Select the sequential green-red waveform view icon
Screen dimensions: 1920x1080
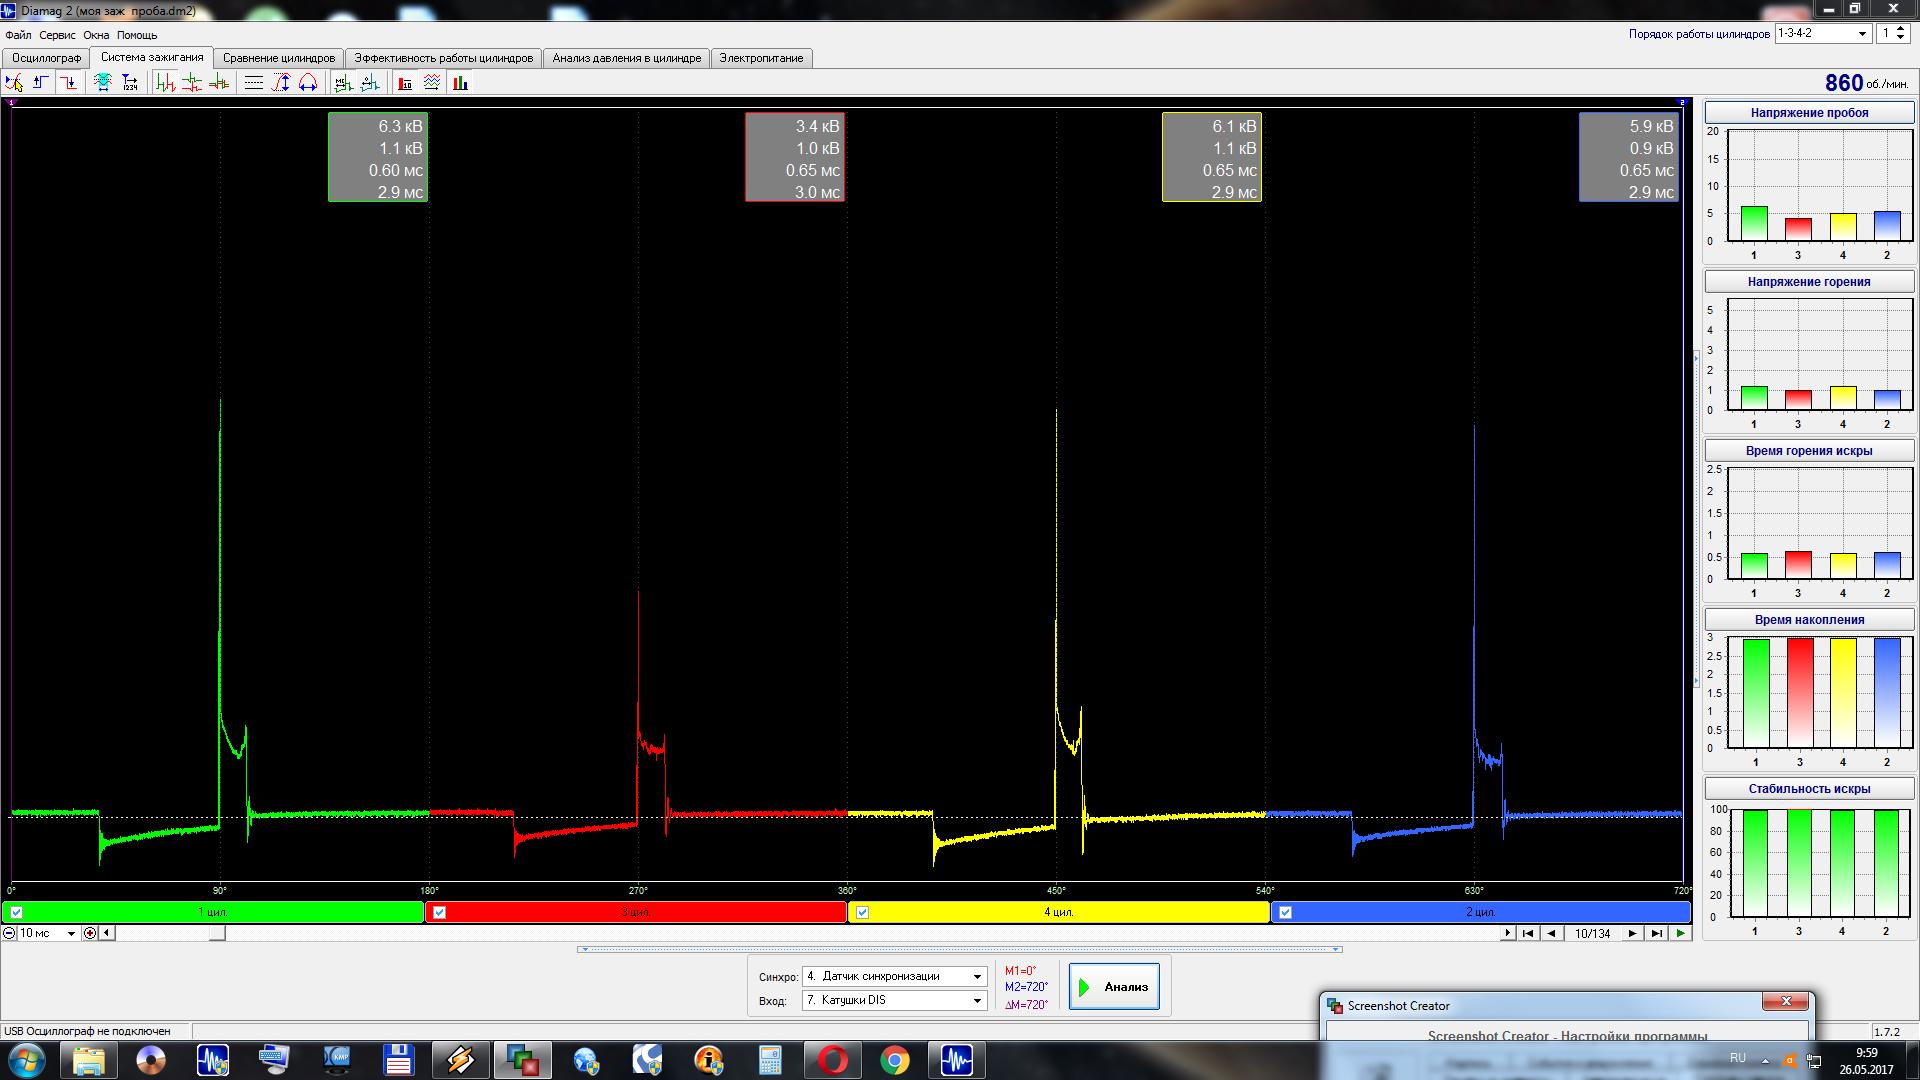click(x=165, y=83)
